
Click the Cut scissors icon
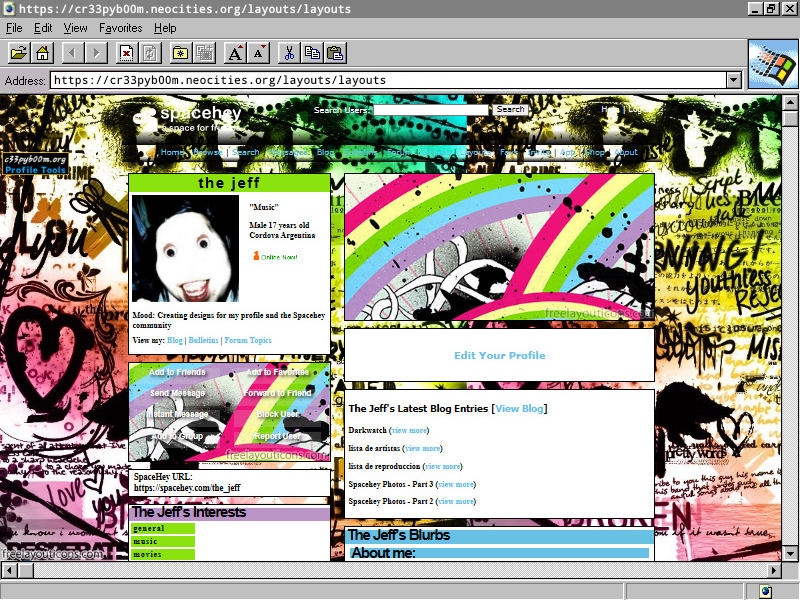[289, 53]
